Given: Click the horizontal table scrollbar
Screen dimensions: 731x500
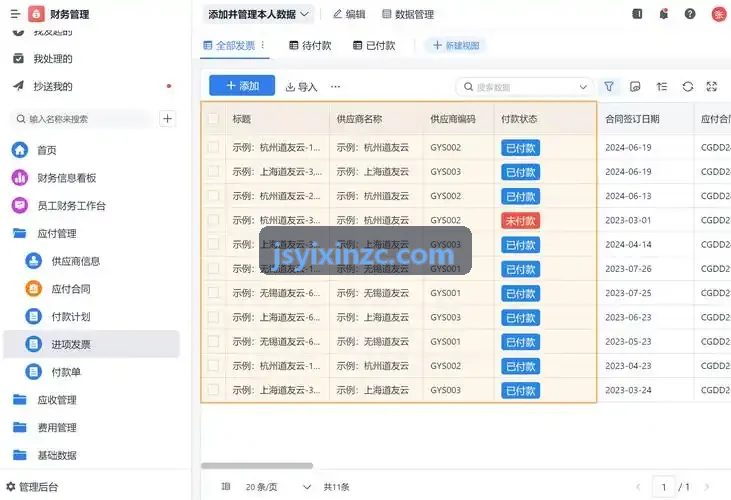Looking at the screenshot, I should (x=257, y=466).
